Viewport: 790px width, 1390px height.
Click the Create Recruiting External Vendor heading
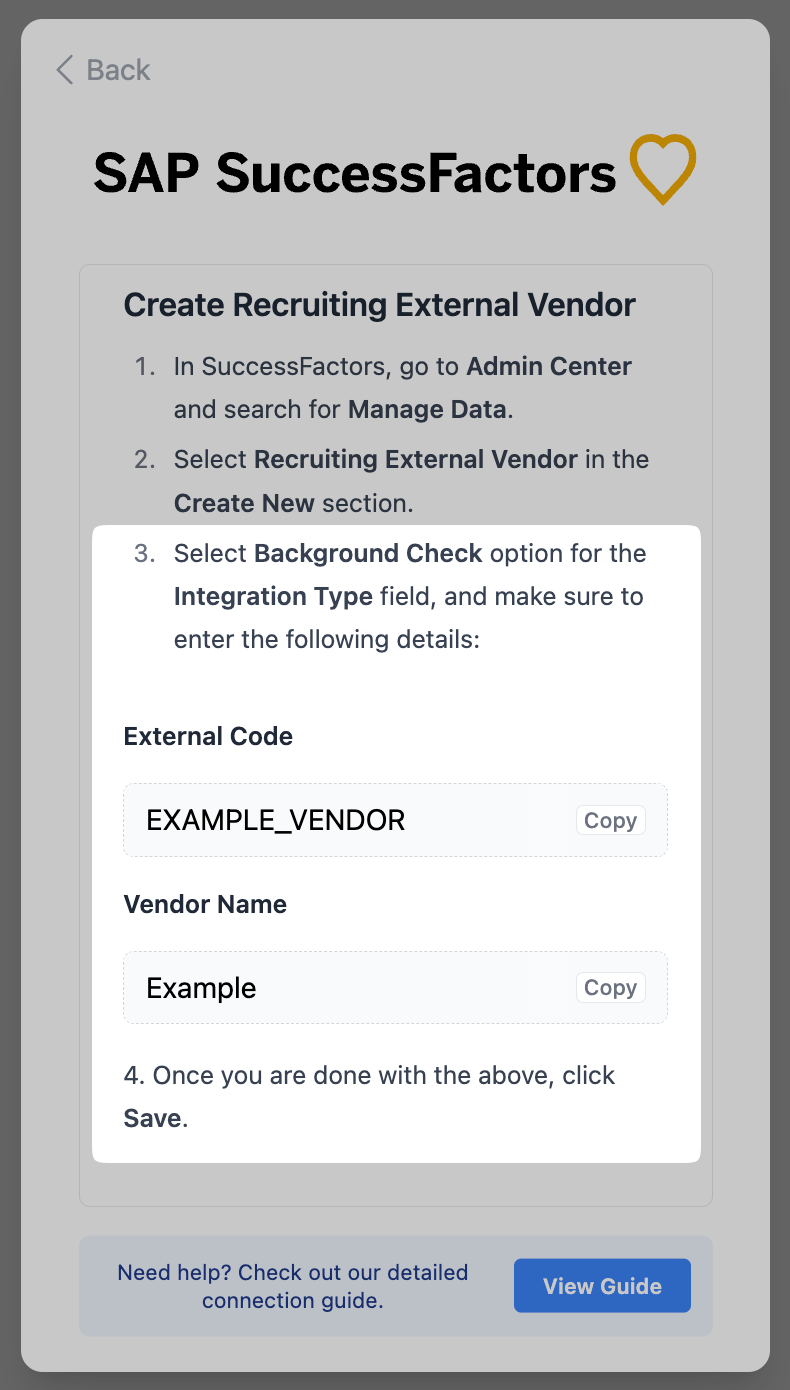pyautogui.click(x=379, y=305)
